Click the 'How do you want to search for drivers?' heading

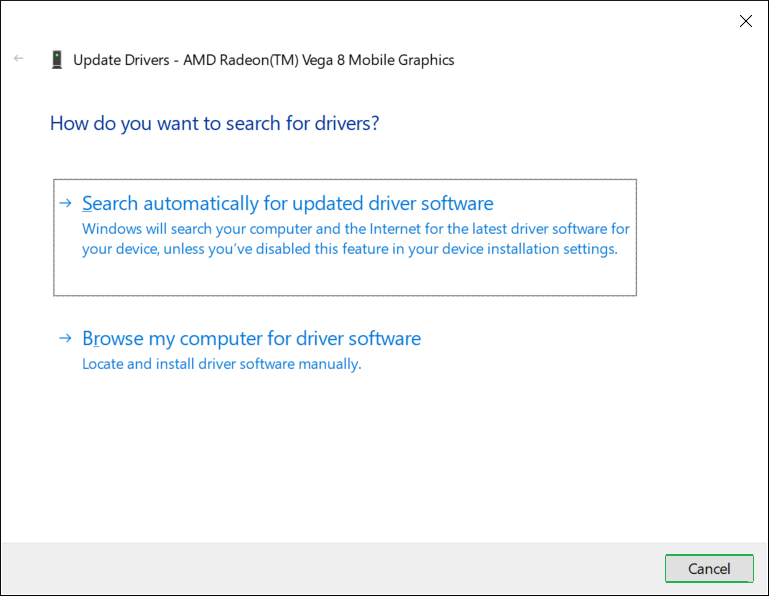(x=215, y=124)
